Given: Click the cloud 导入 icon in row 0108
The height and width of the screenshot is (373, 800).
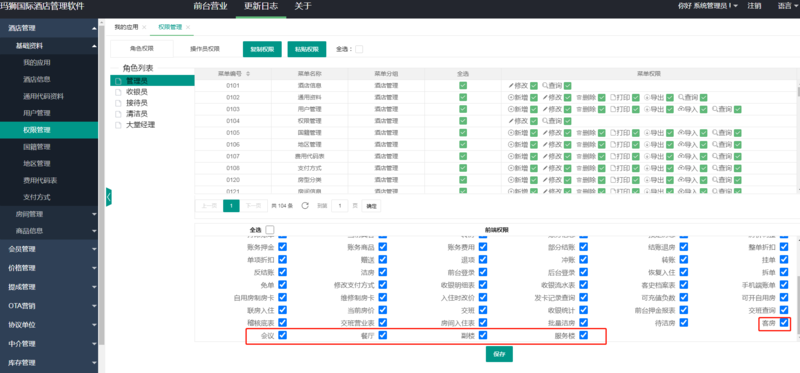Looking at the screenshot, I should click(681, 168).
